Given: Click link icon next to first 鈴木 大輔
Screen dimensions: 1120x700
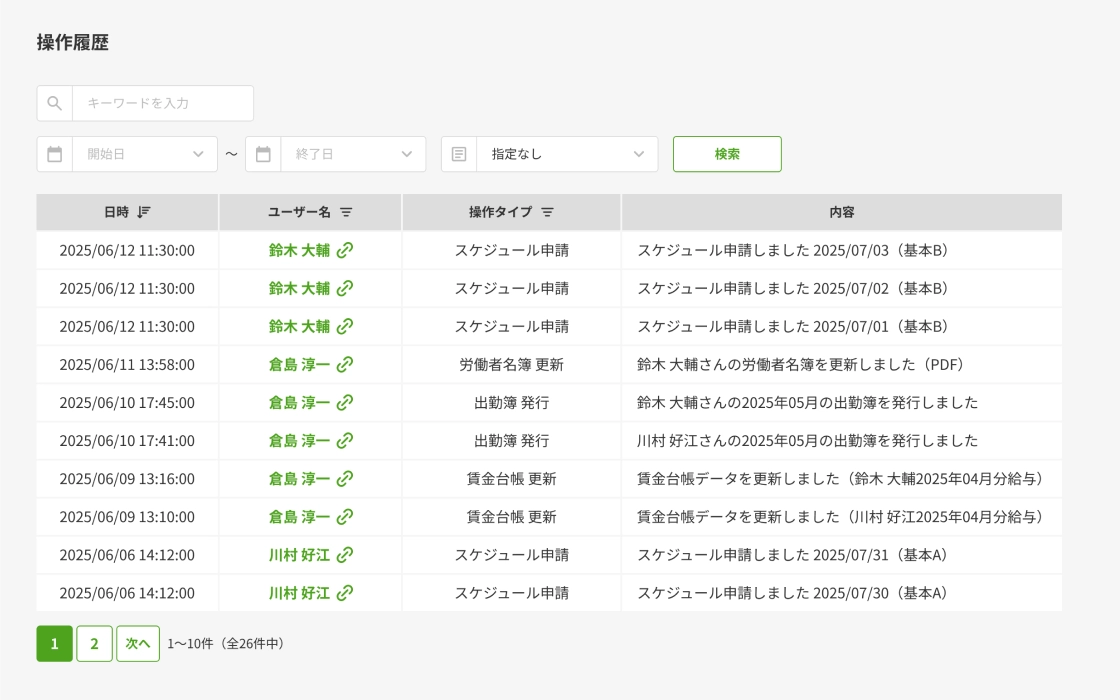Looking at the screenshot, I should [345, 250].
